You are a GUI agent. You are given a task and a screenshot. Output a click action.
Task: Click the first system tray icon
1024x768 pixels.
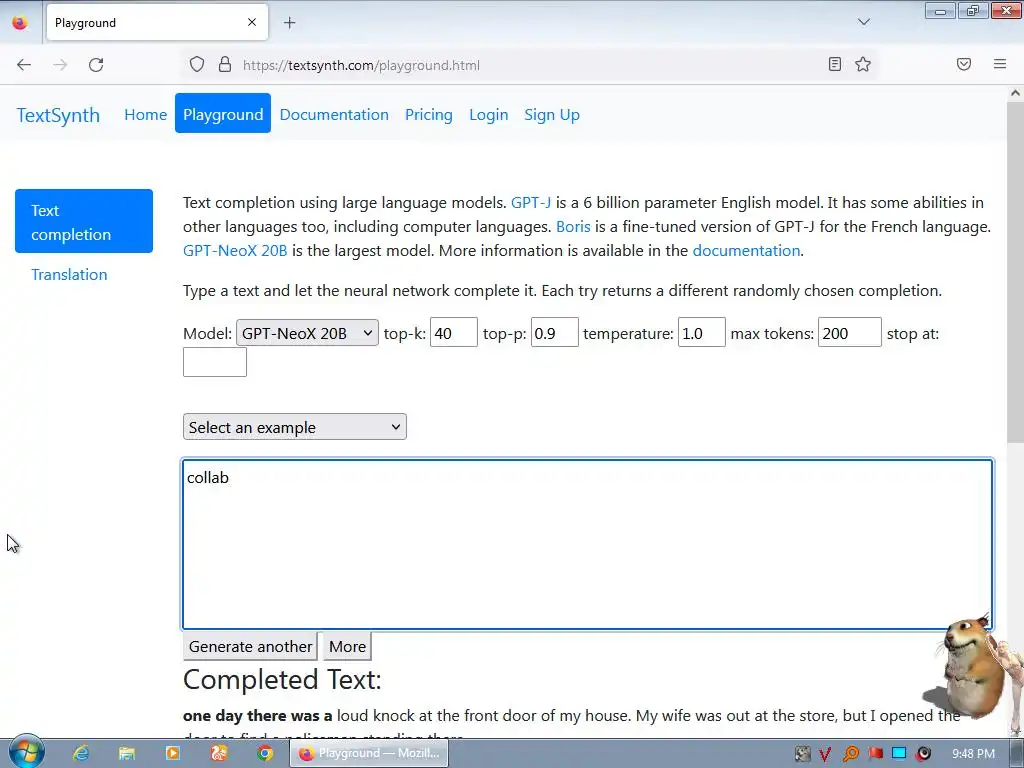tap(802, 754)
